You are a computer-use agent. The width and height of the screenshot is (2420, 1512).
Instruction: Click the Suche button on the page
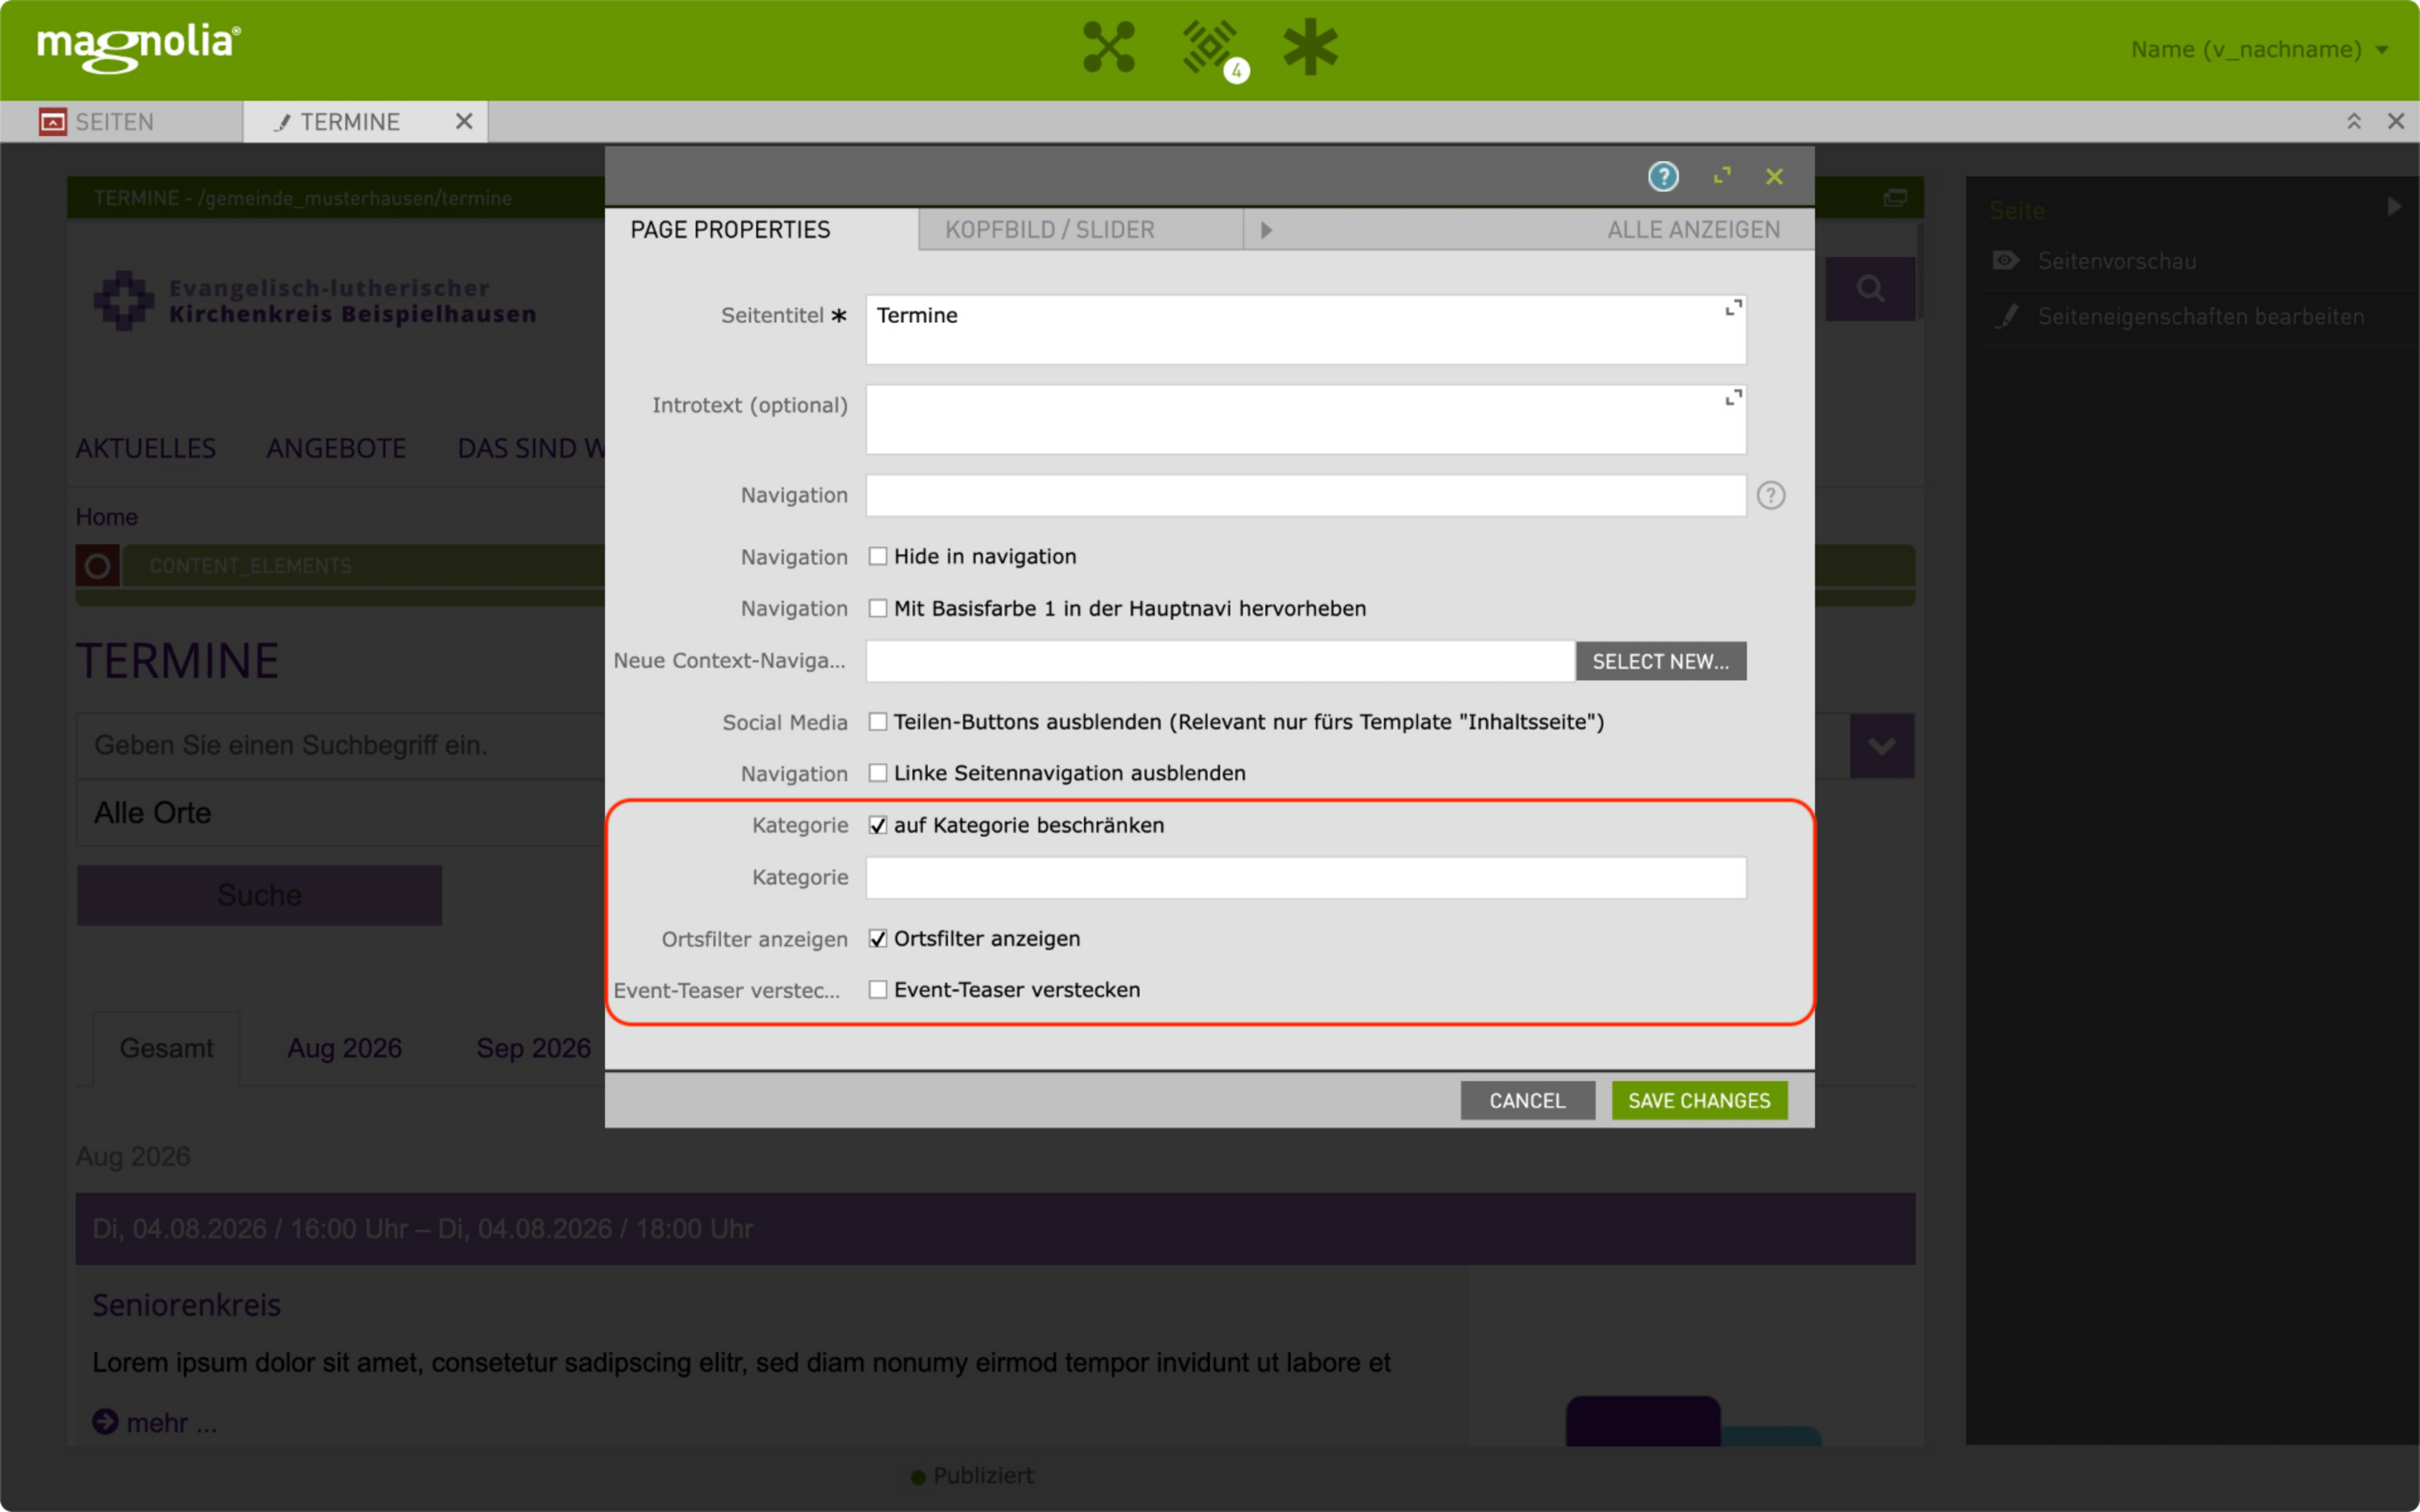pos(259,895)
